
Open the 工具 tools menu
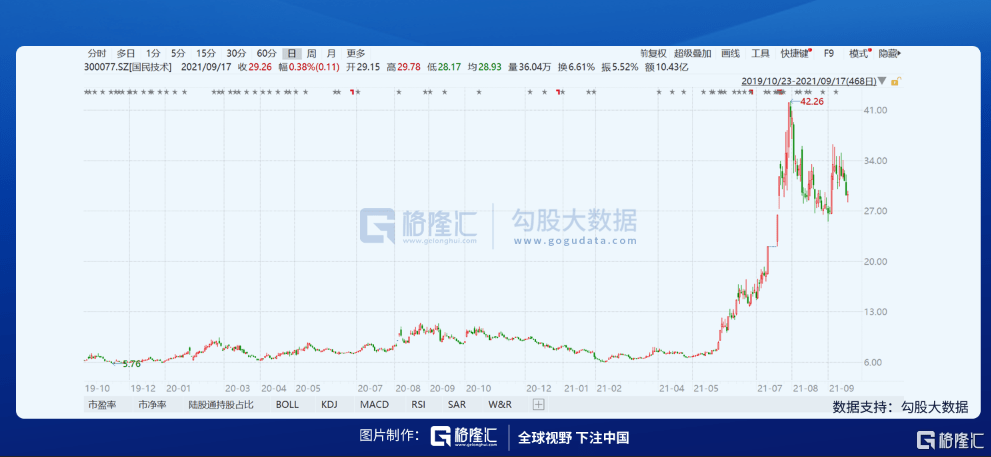[x=760, y=54]
